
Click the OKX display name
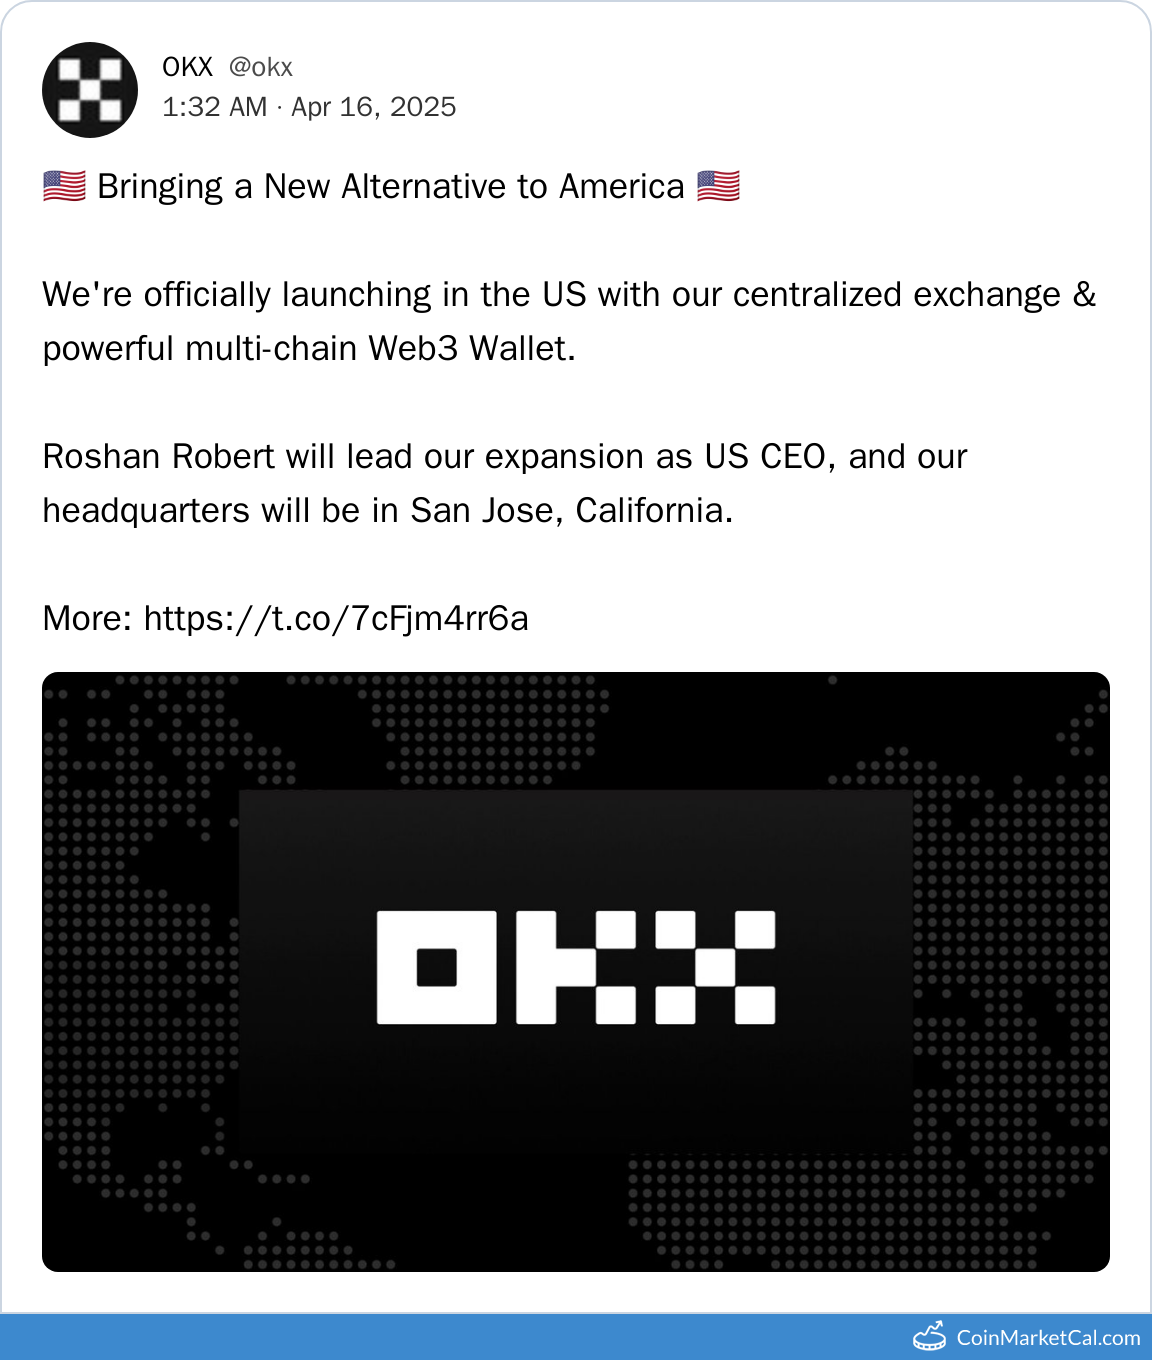click(x=188, y=67)
